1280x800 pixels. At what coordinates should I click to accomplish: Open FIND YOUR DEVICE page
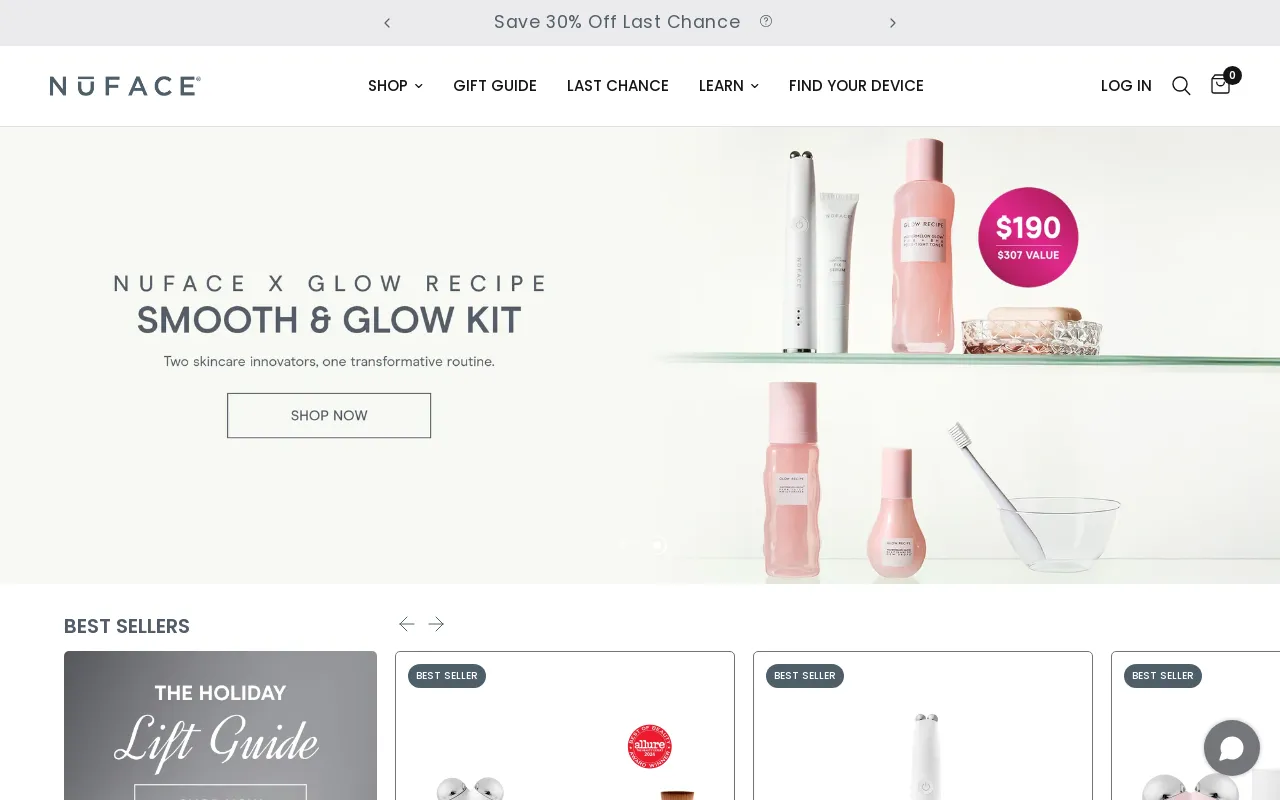[856, 86]
